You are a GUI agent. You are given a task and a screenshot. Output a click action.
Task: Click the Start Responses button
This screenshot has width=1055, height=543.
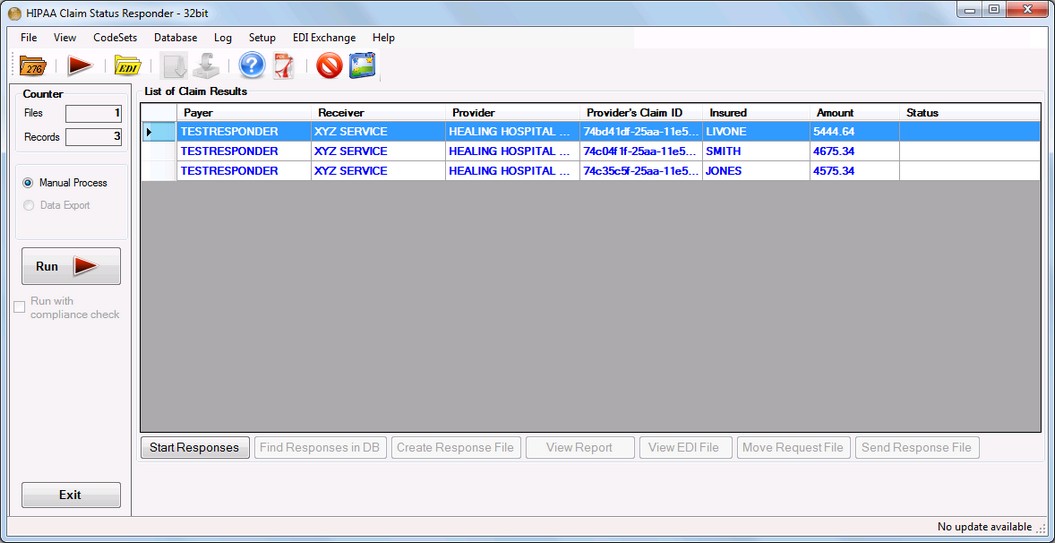click(x=194, y=447)
